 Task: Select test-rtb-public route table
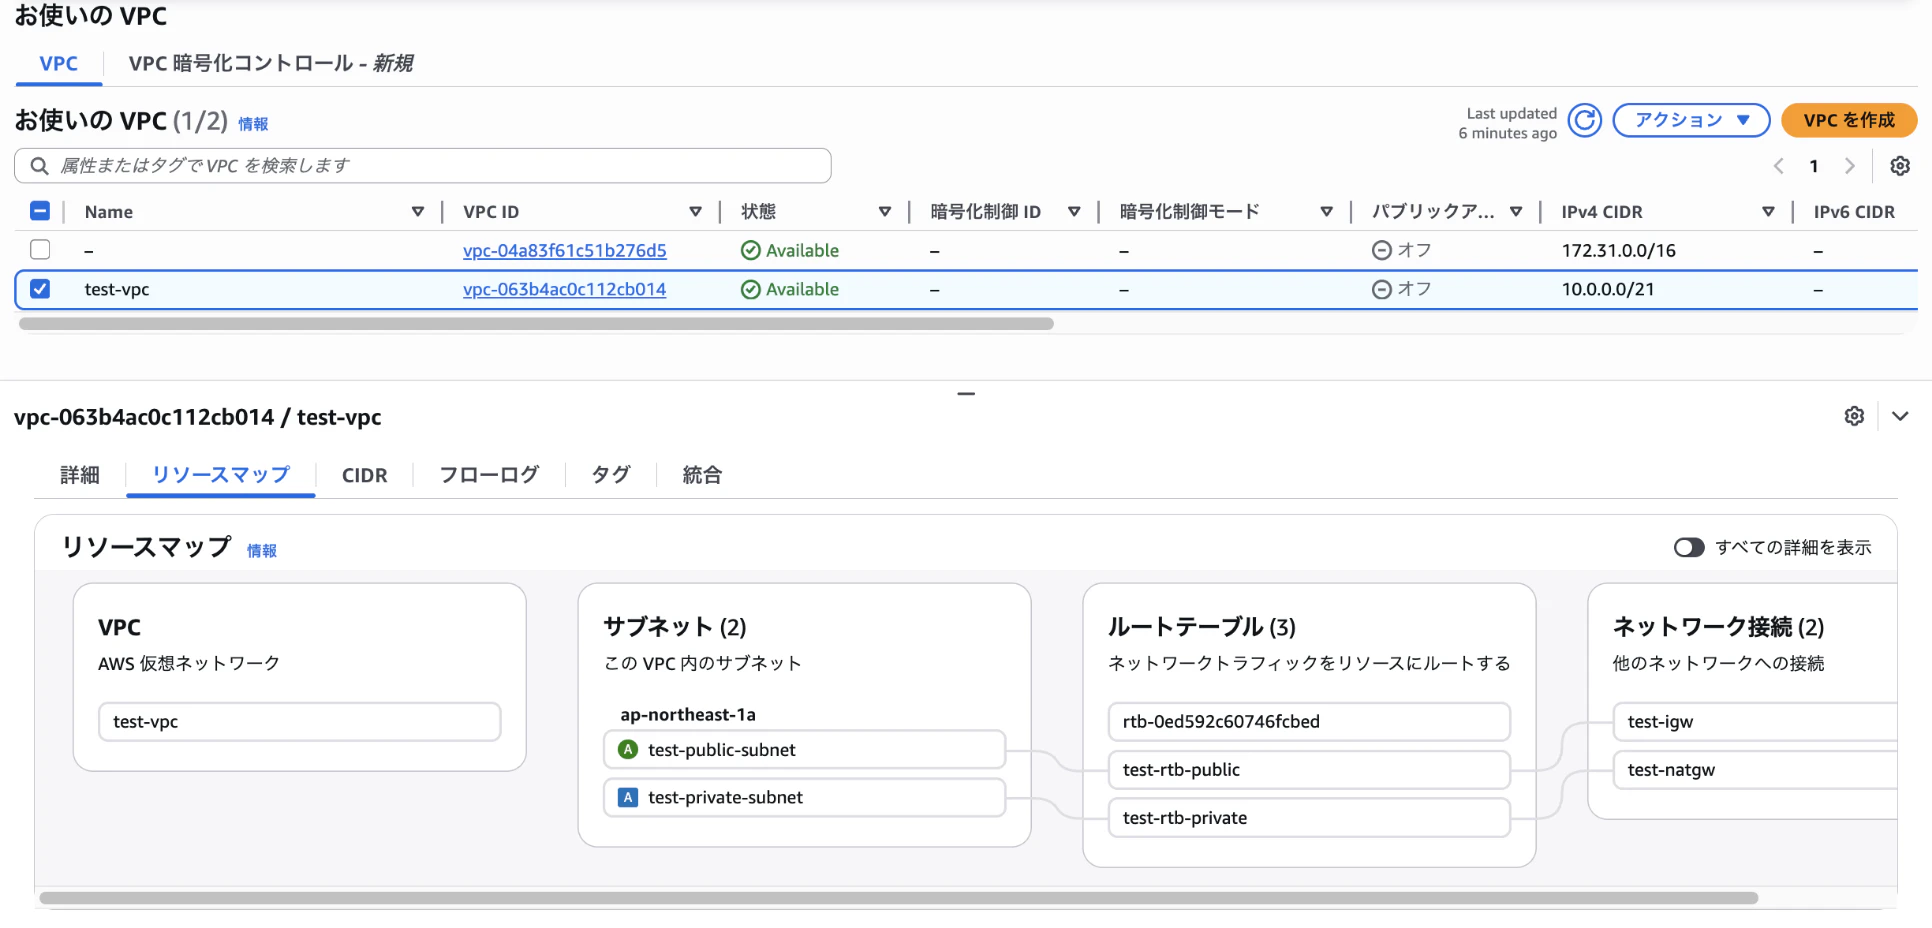click(1309, 769)
